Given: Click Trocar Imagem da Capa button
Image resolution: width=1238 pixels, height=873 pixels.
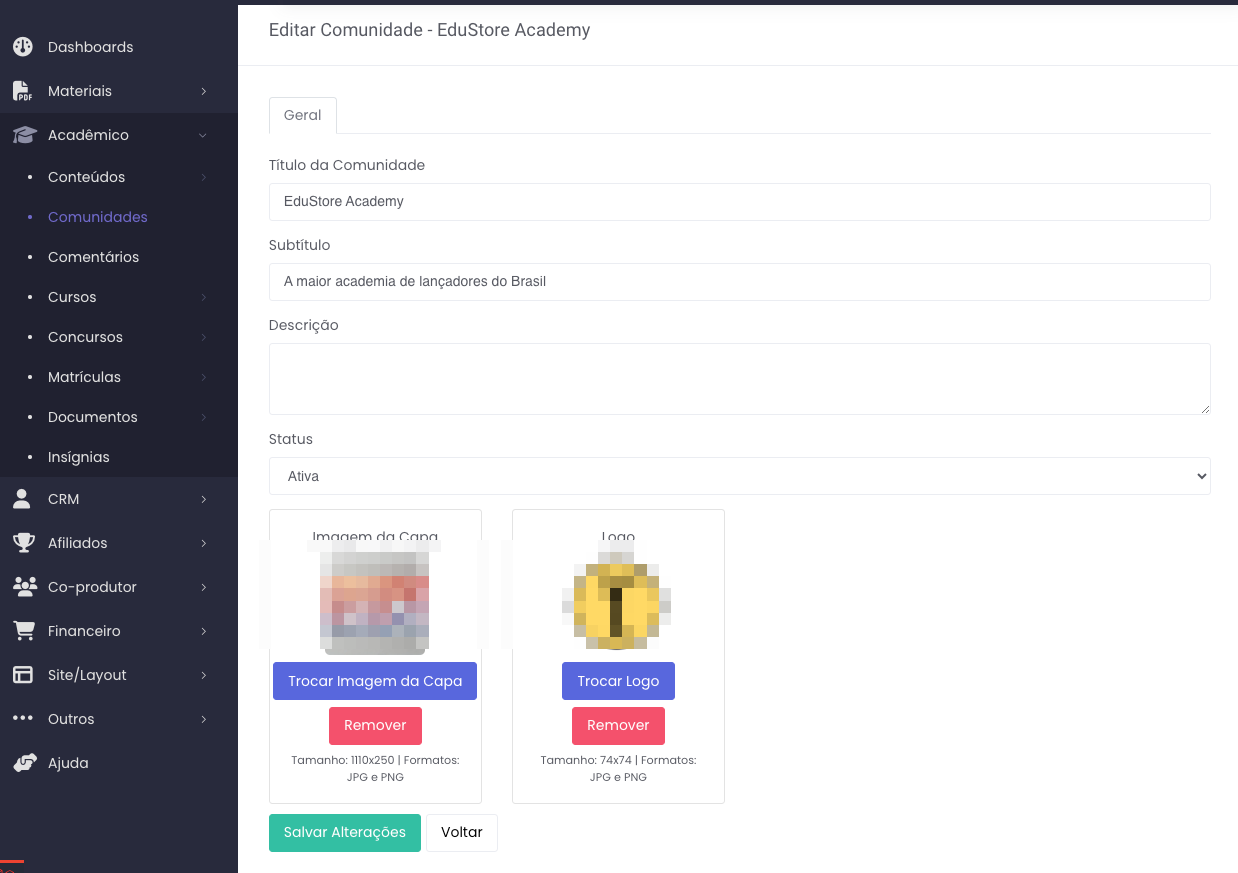Looking at the screenshot, I should coord(375,681).
